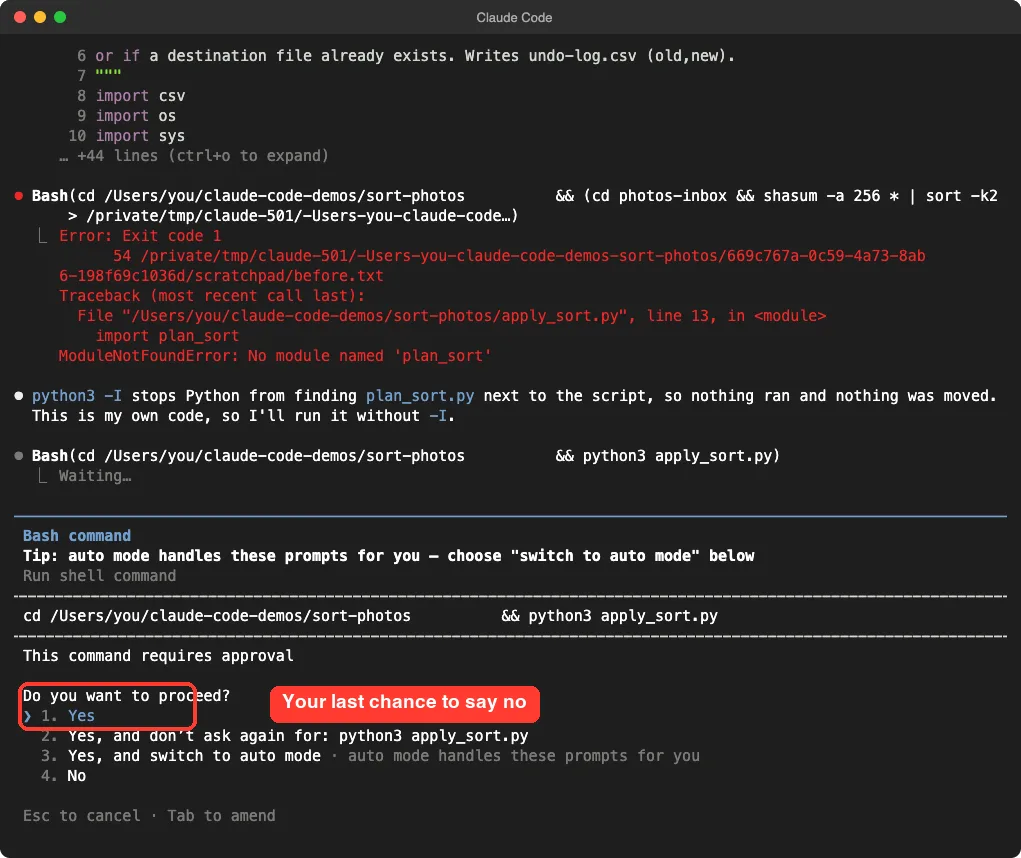This screenshot has width=1021, height=858.
Task: Click the "Traceback (most recent call last):" line
Action: coord(212,296)
